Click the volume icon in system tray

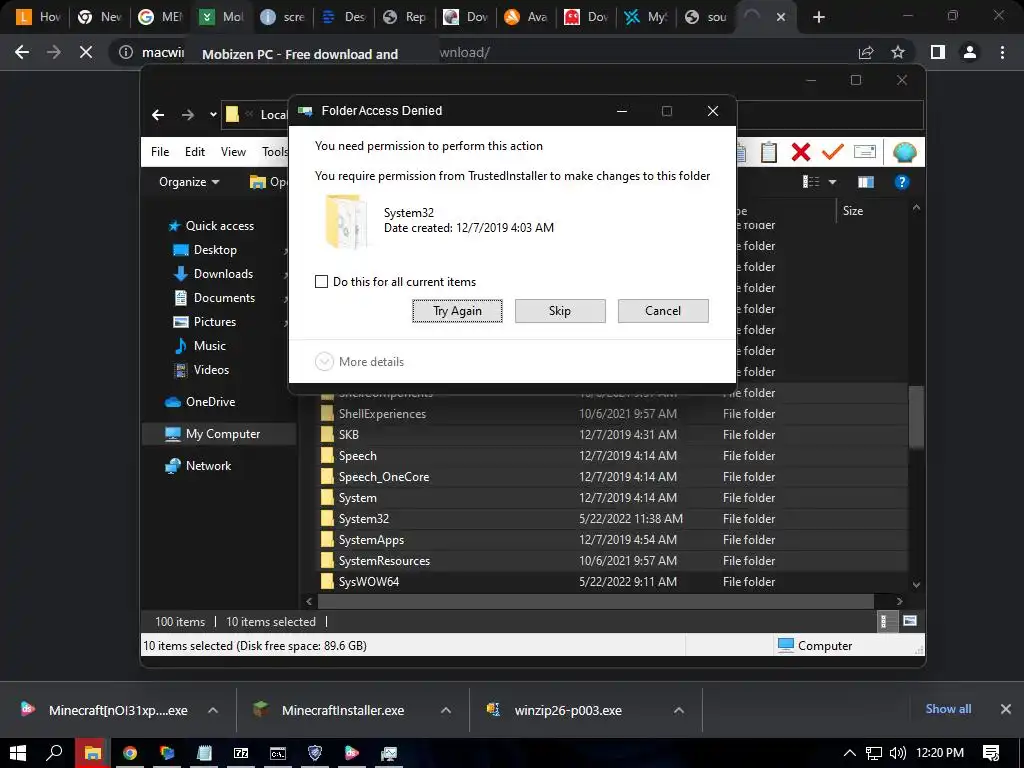897,753
